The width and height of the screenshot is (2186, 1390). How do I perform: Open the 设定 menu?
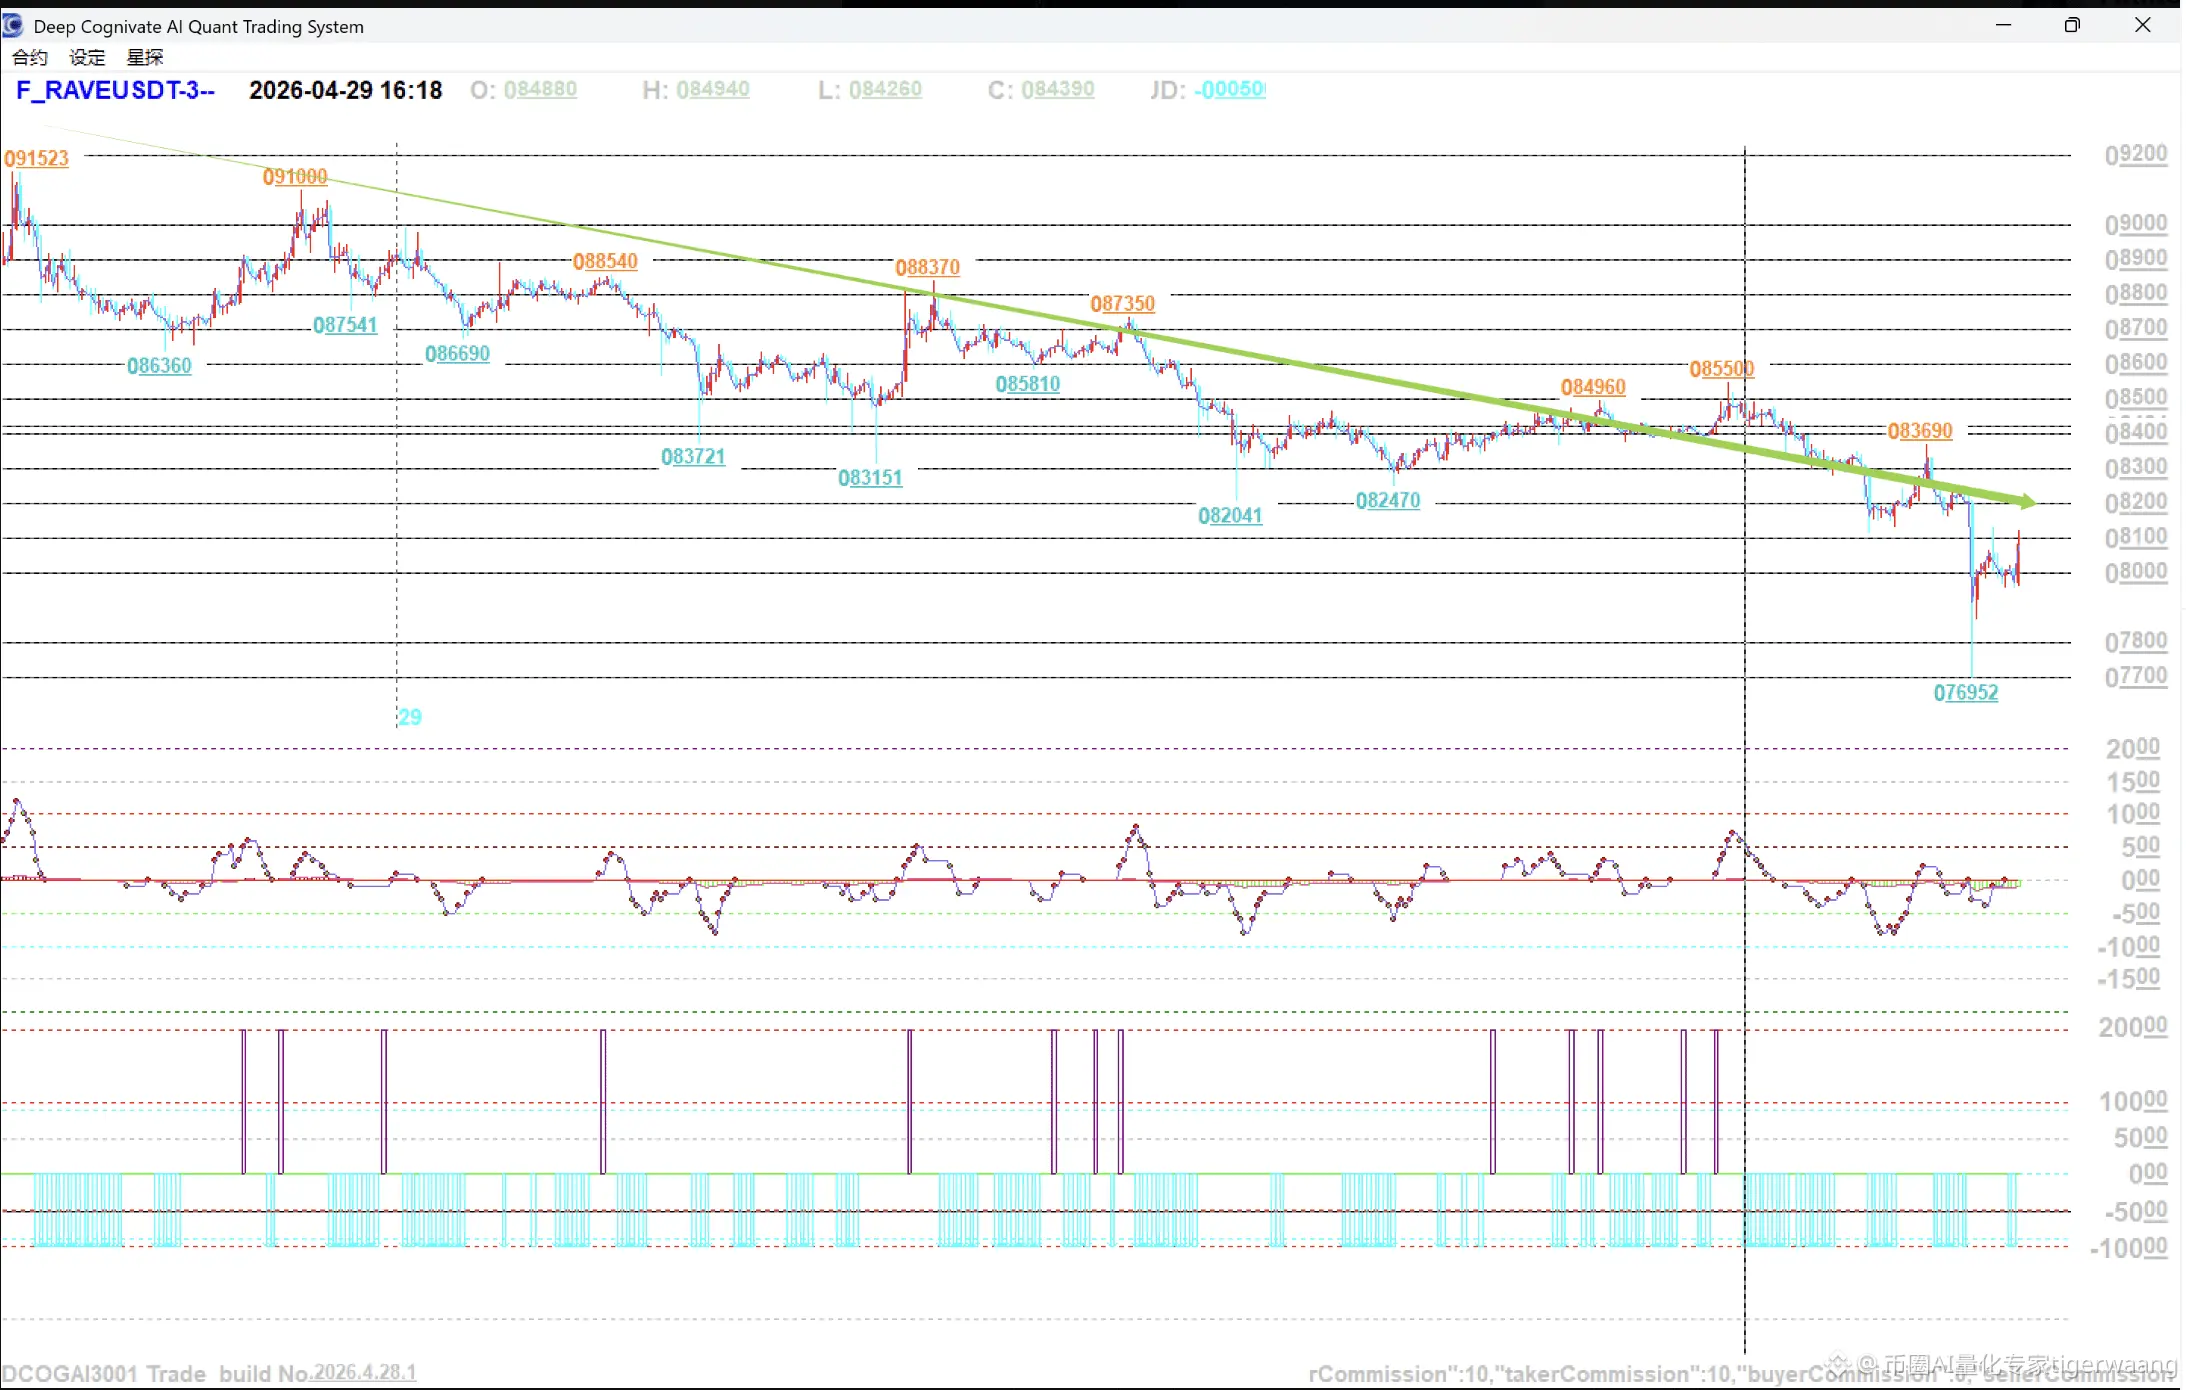pyautogui.click(x=87, y=57)
